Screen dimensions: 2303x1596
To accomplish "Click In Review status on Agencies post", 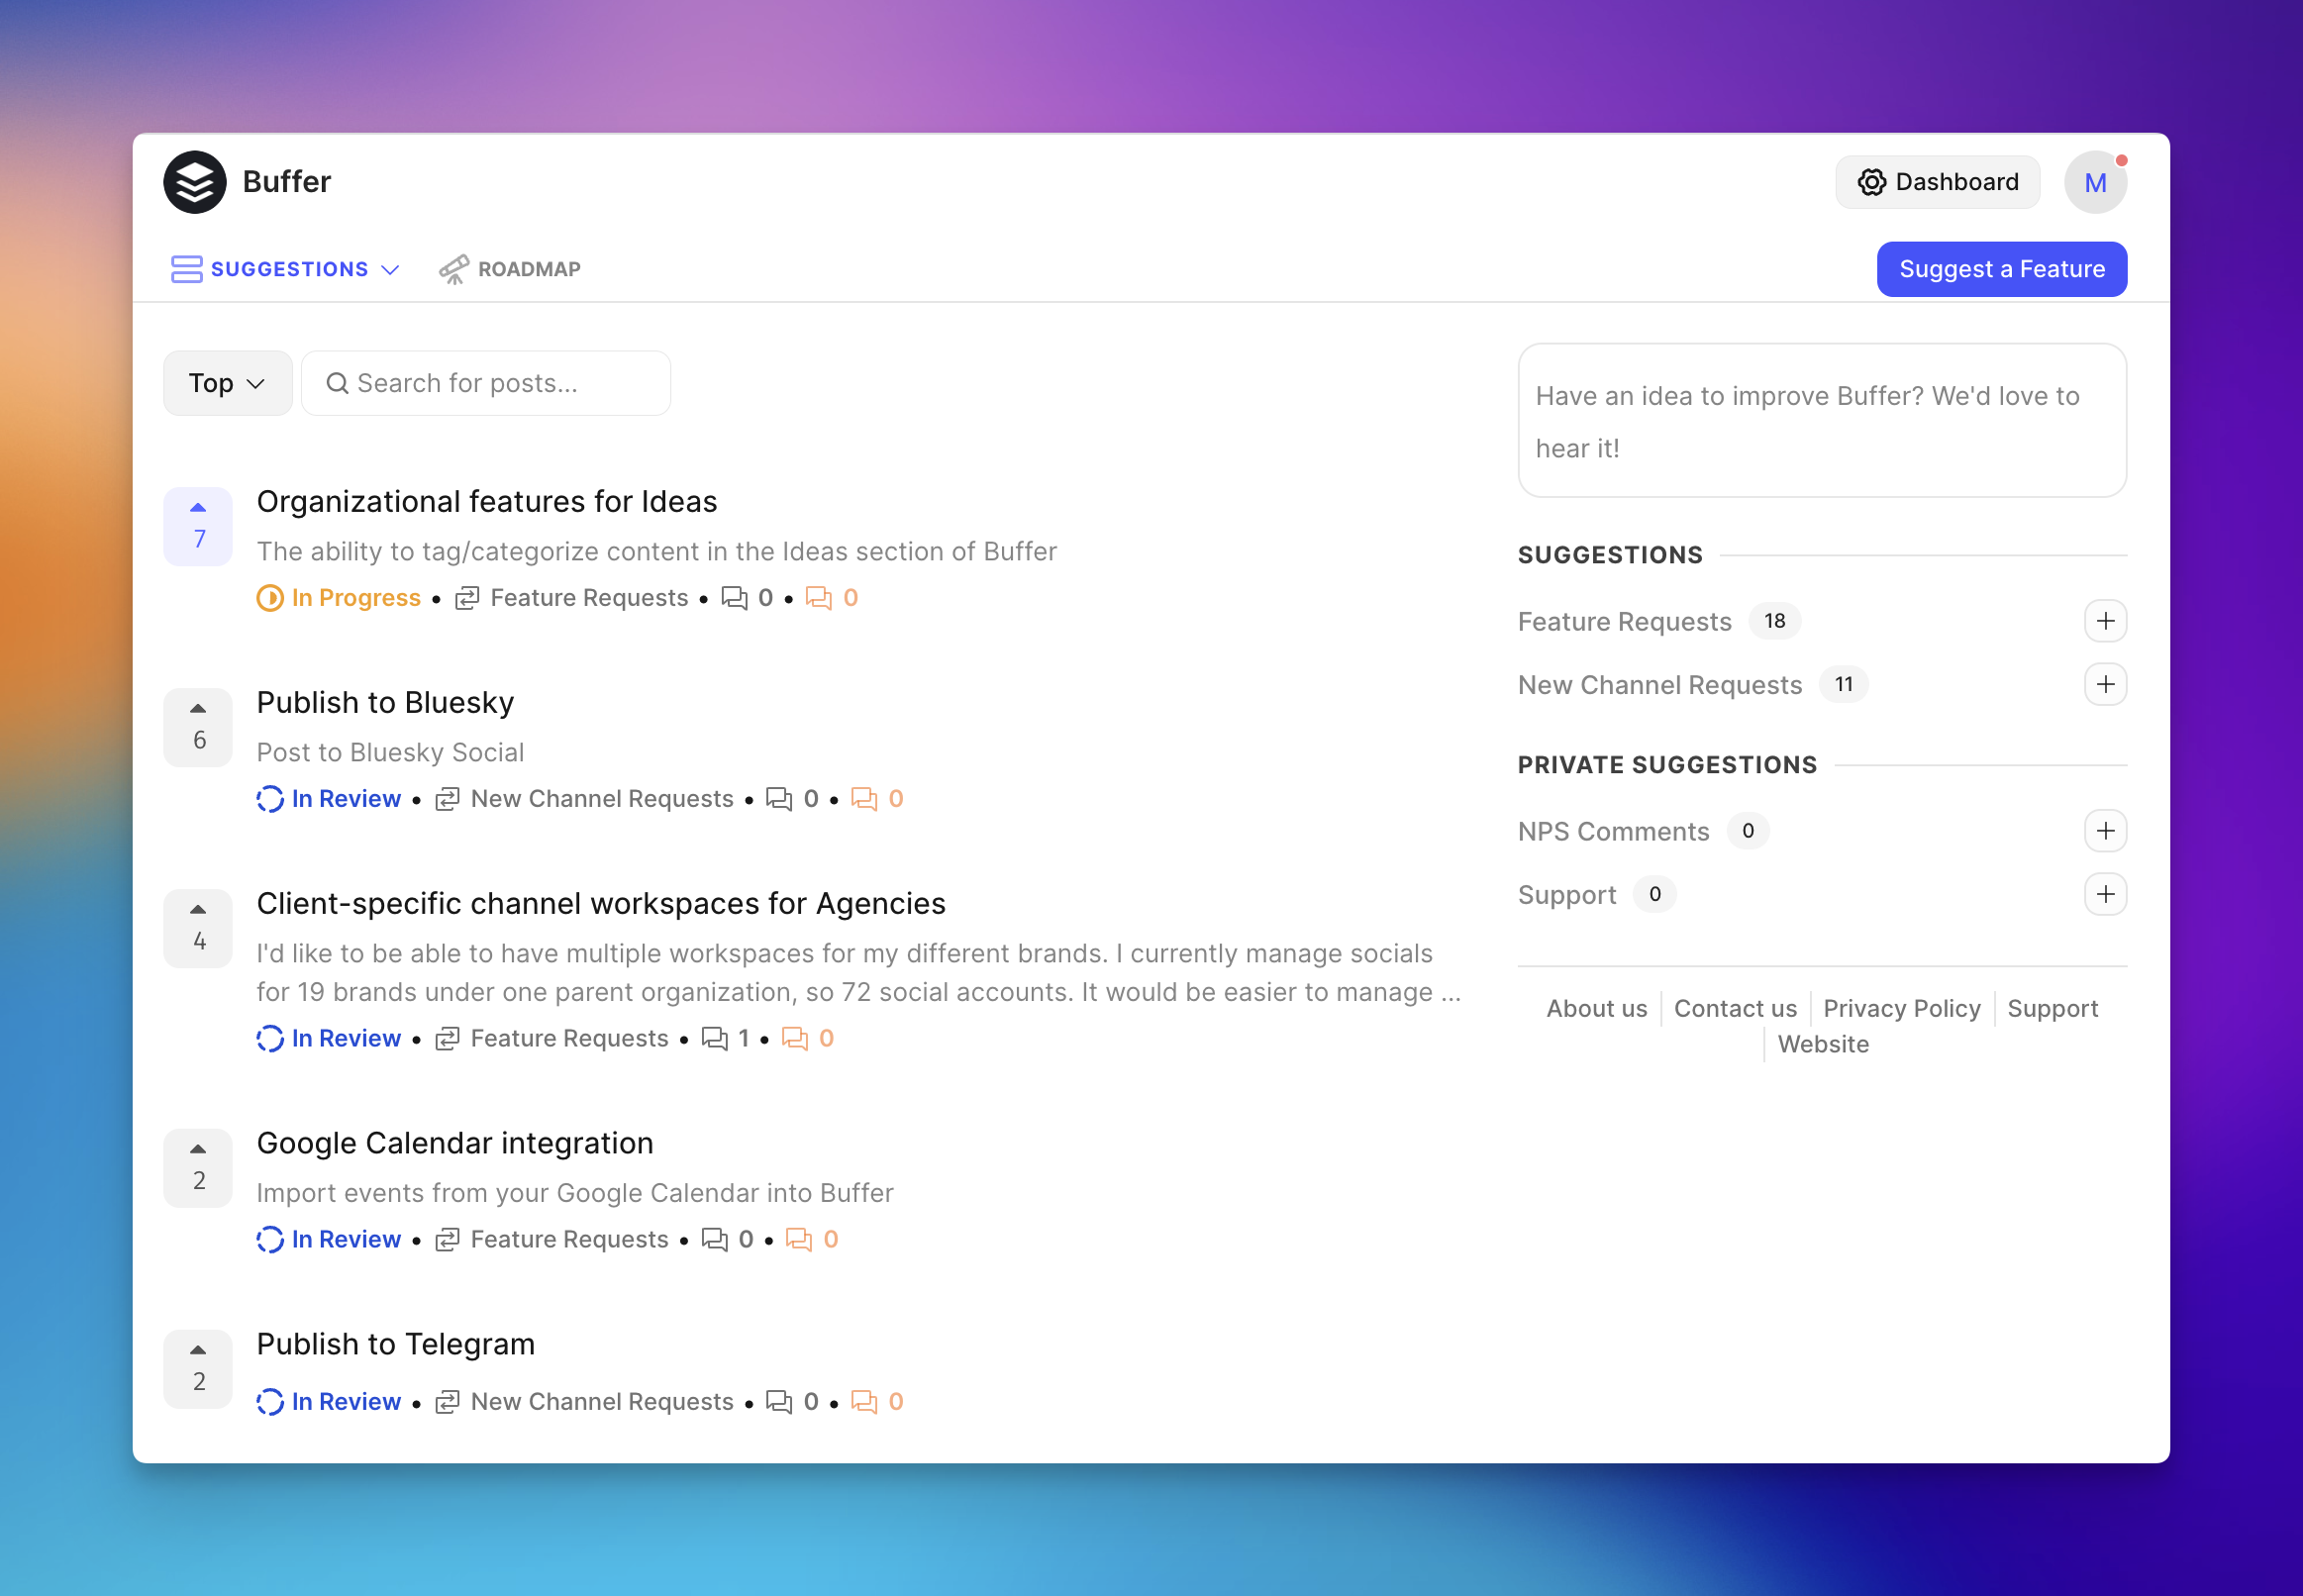I will [x=329, y=1039].
